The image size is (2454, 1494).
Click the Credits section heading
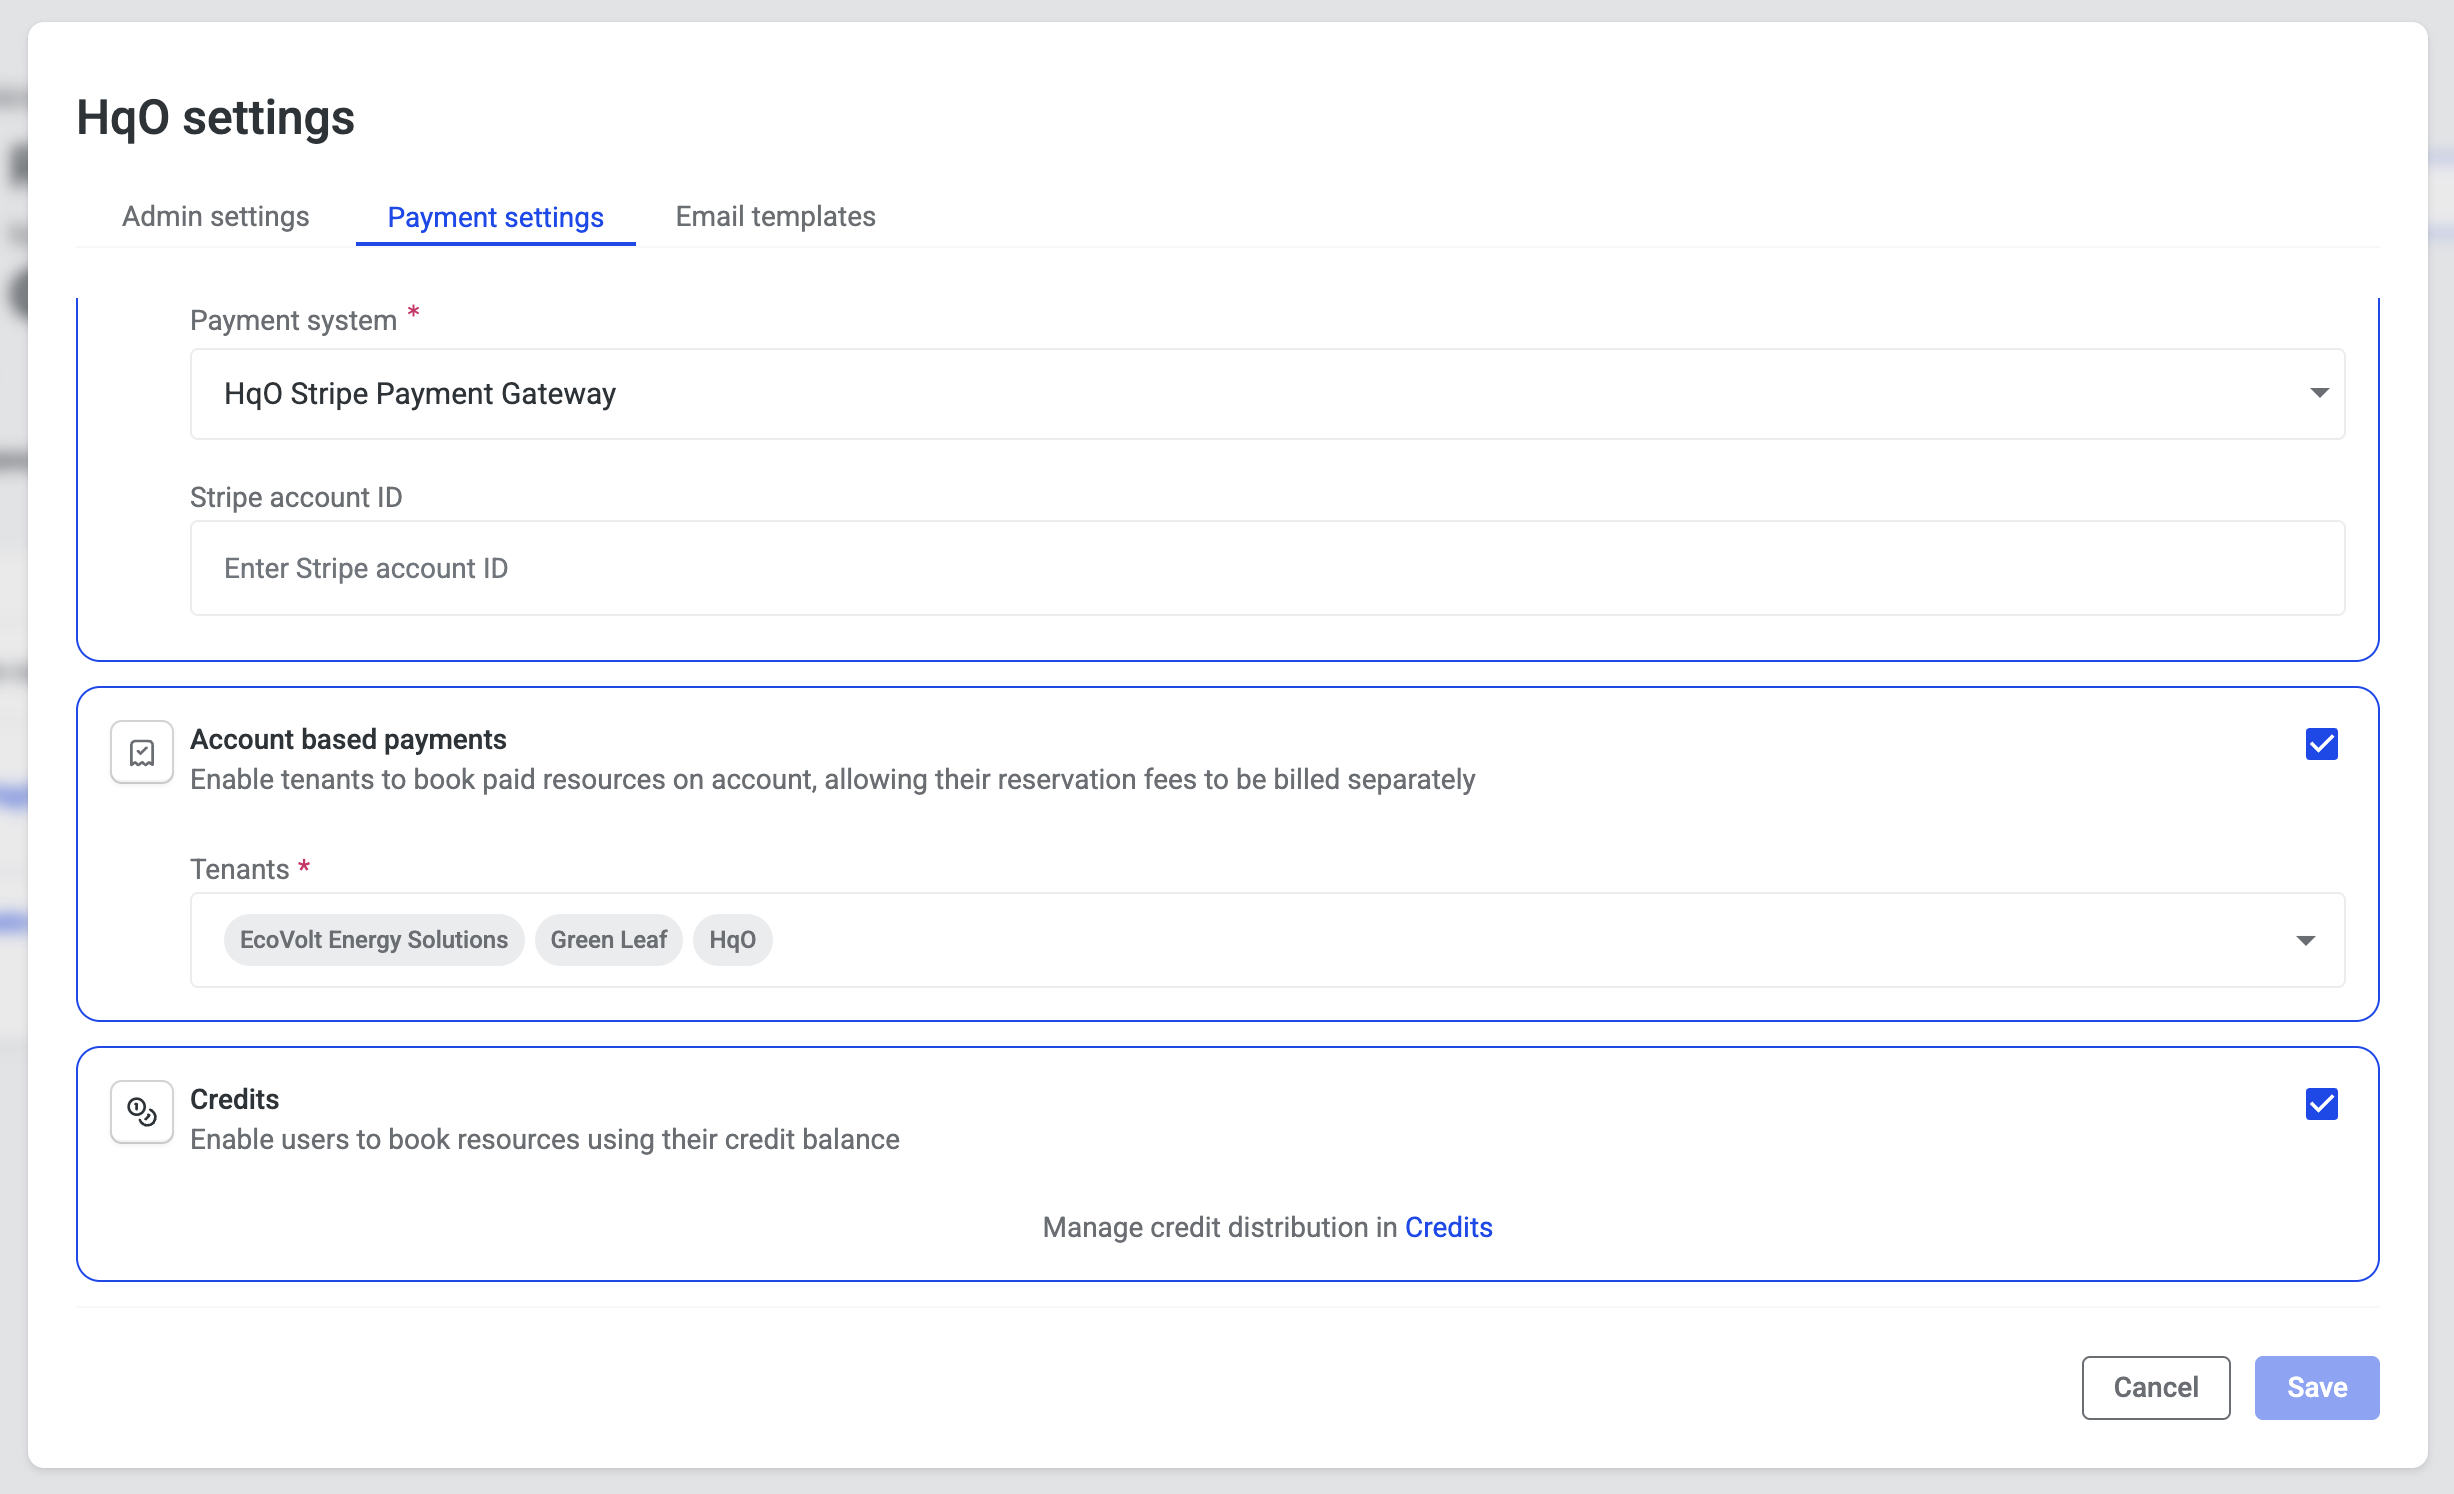[x=234, y=1099]
